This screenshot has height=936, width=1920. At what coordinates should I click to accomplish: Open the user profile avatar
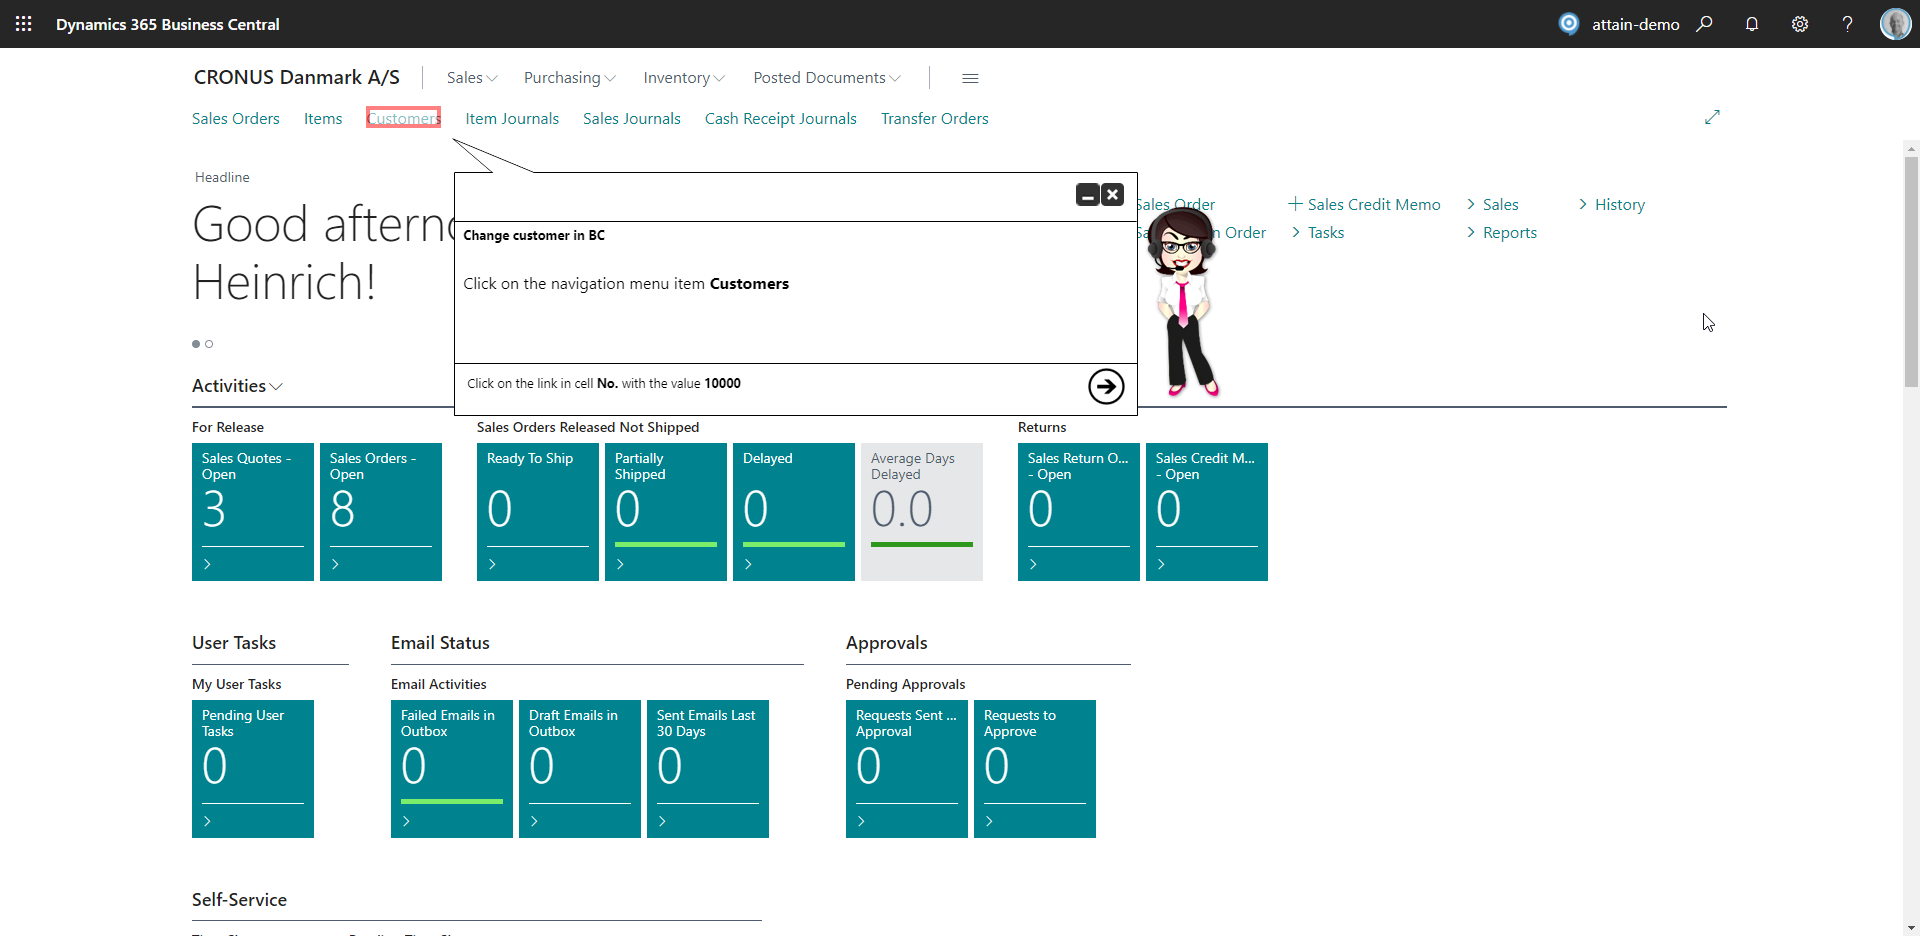[1895, 24]
